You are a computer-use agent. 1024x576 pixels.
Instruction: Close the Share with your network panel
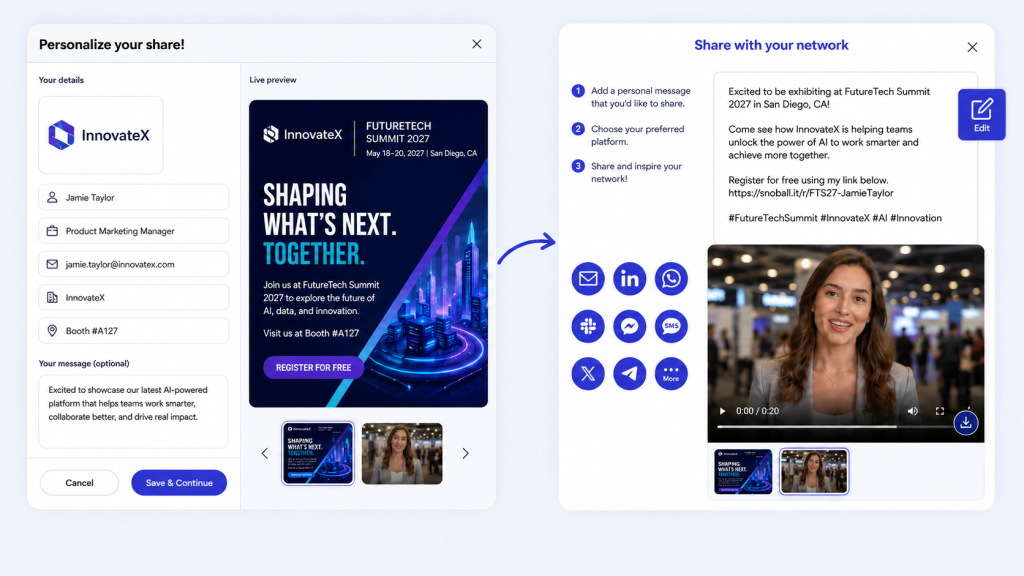(x=972, y=47)
